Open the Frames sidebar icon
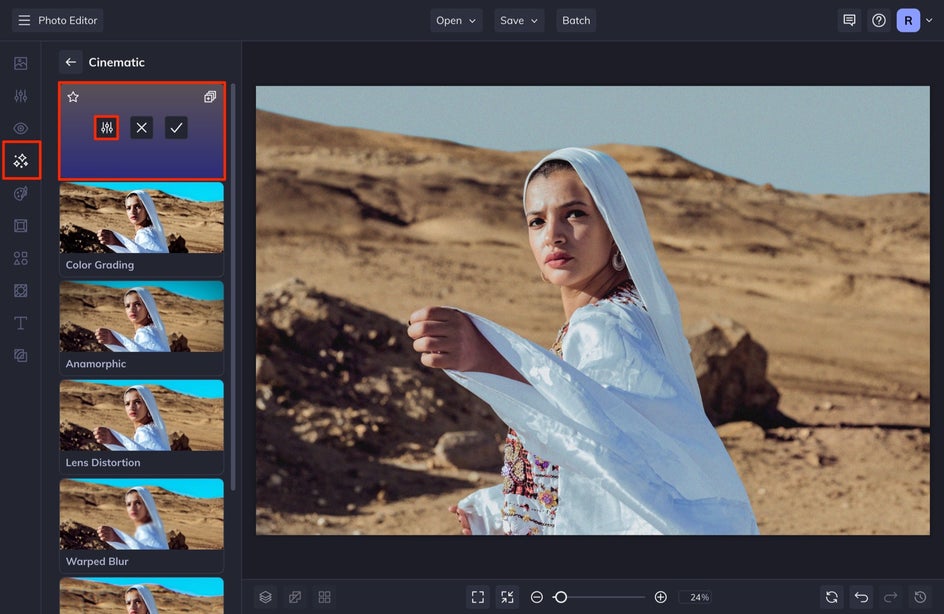Image resolution: width=944 pixels, height=614 pixels. coord(20,226)
